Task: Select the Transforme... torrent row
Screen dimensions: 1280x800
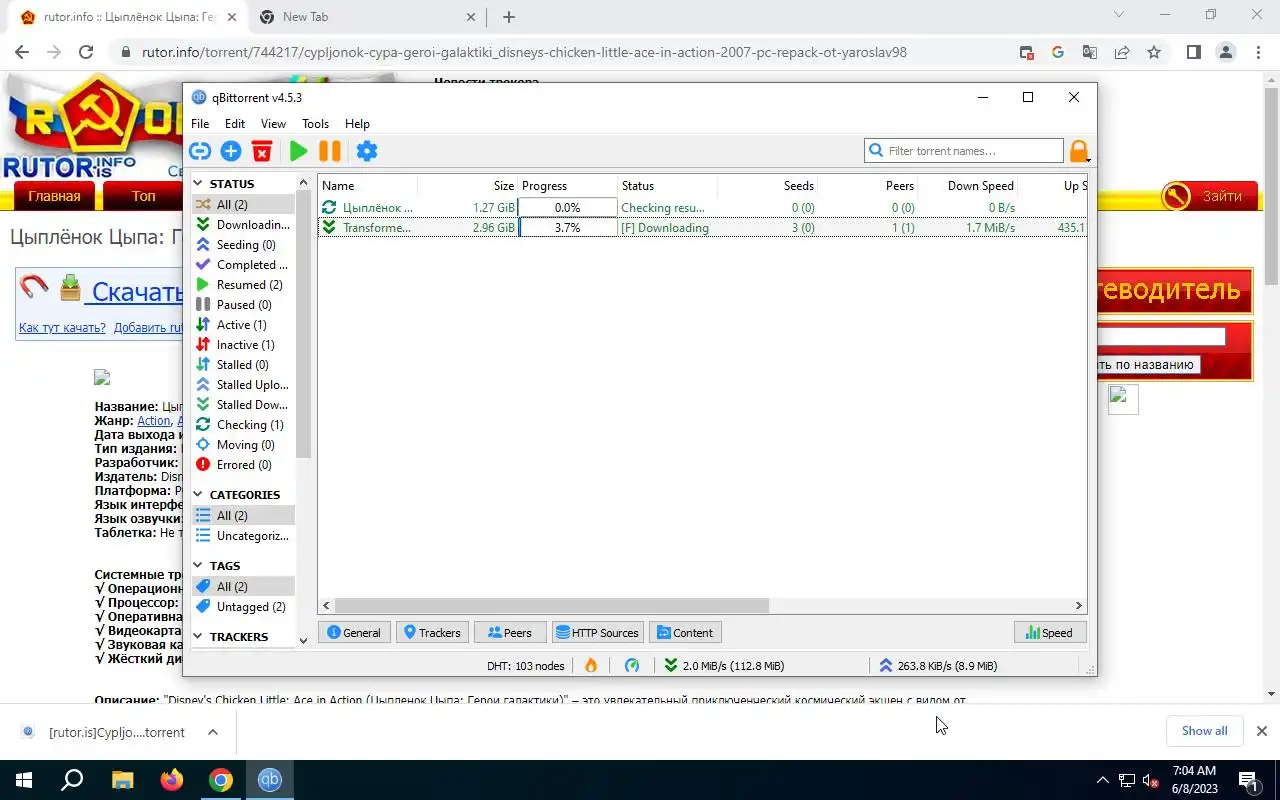Action: 702,228
